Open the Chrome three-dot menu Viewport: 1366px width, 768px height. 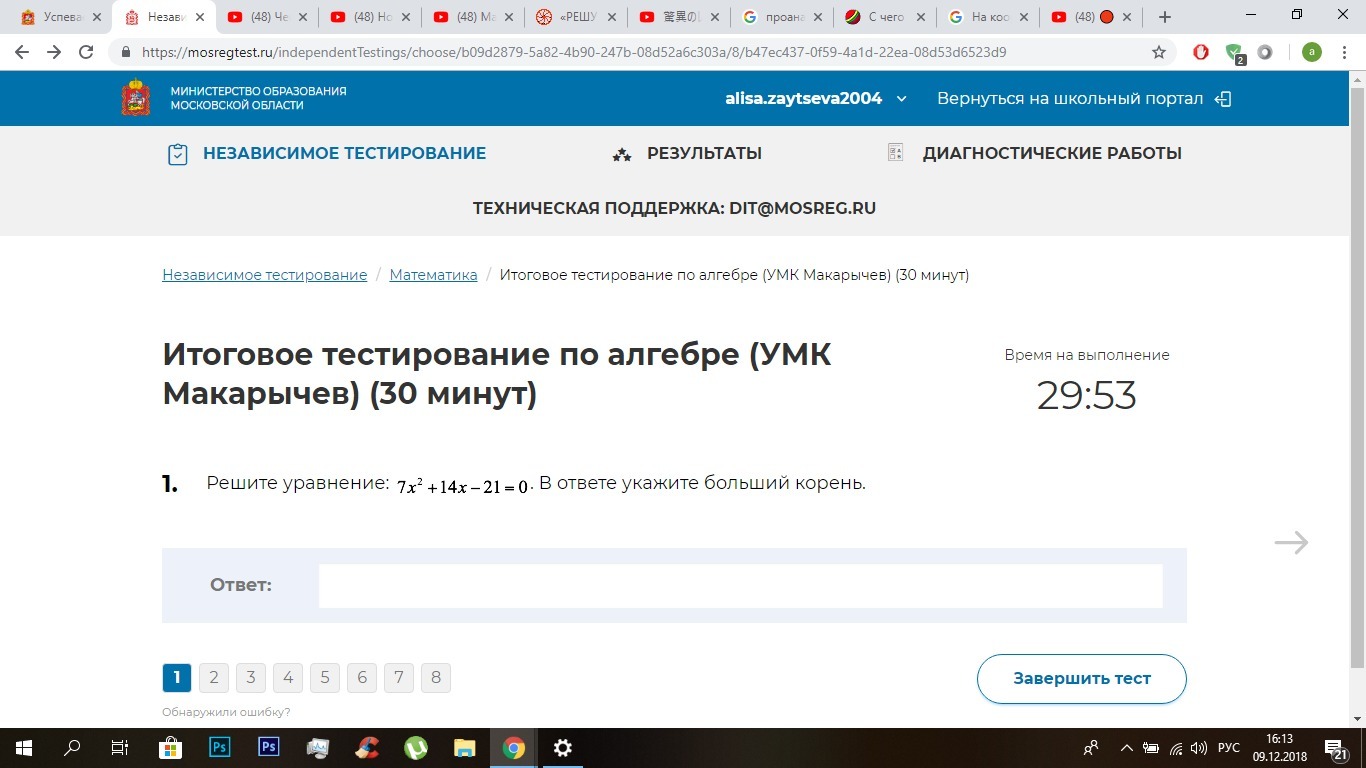(x=1345, y=52)
